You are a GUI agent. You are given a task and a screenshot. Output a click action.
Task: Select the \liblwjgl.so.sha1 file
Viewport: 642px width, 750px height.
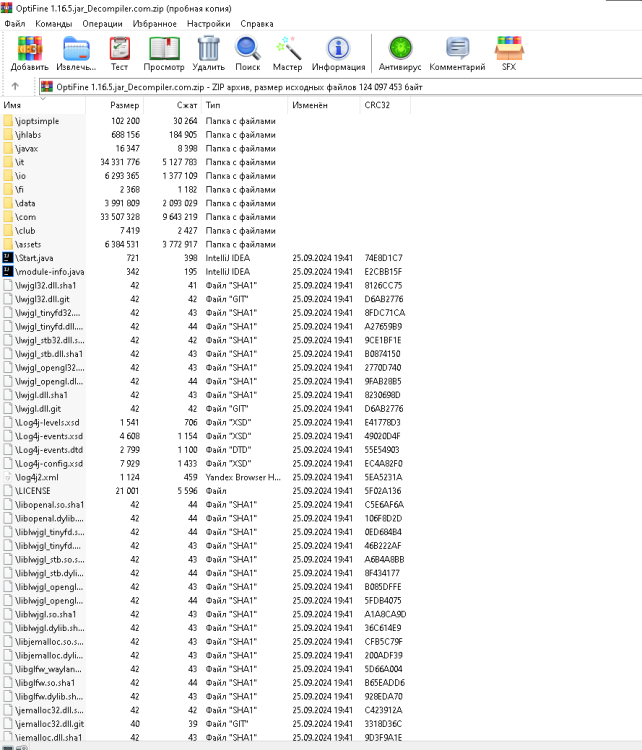pos(45,614)
